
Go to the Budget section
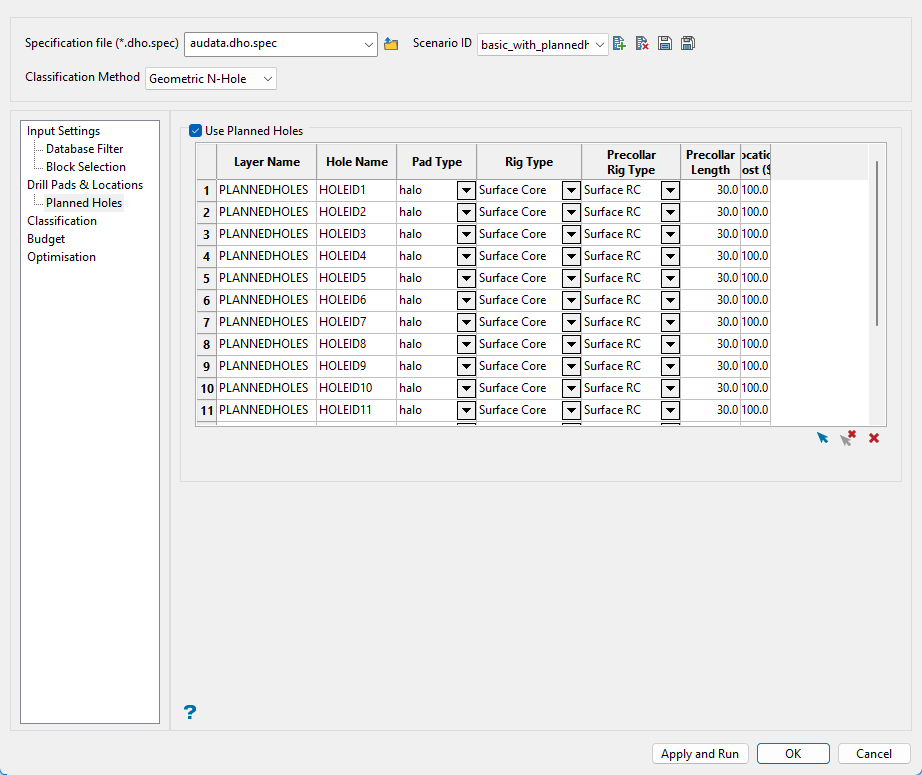pyautogui.click(x=46, y=239)
